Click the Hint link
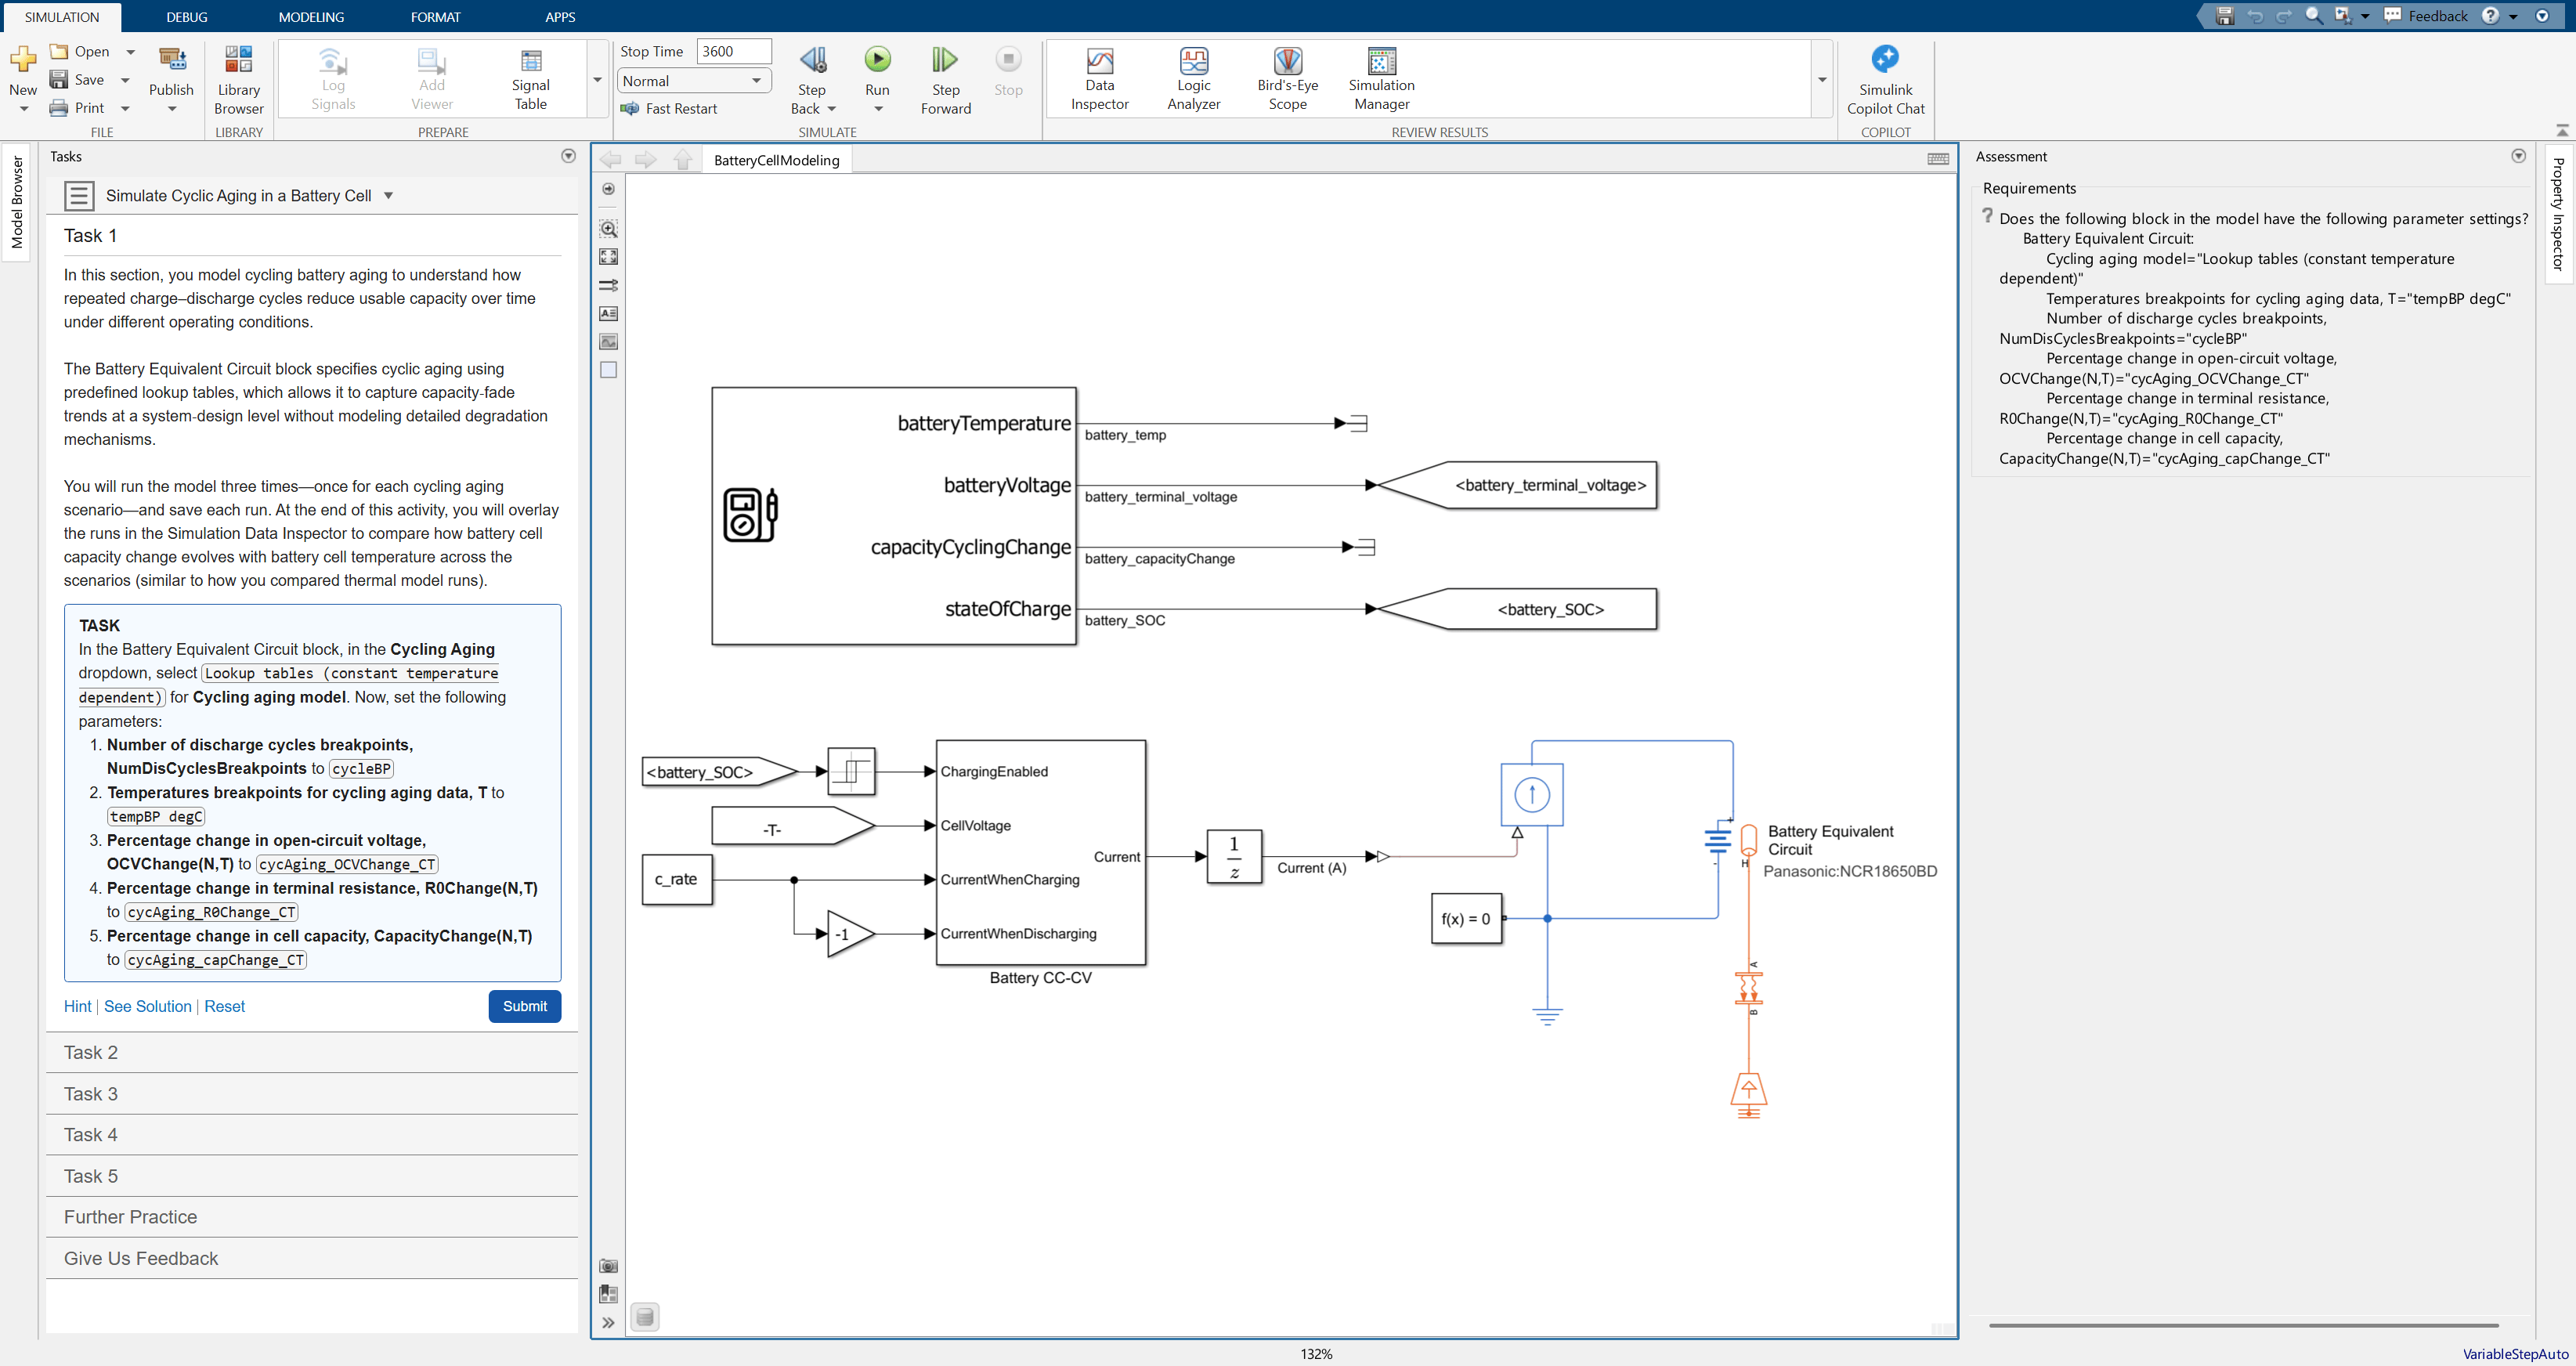 [77, 1006]
